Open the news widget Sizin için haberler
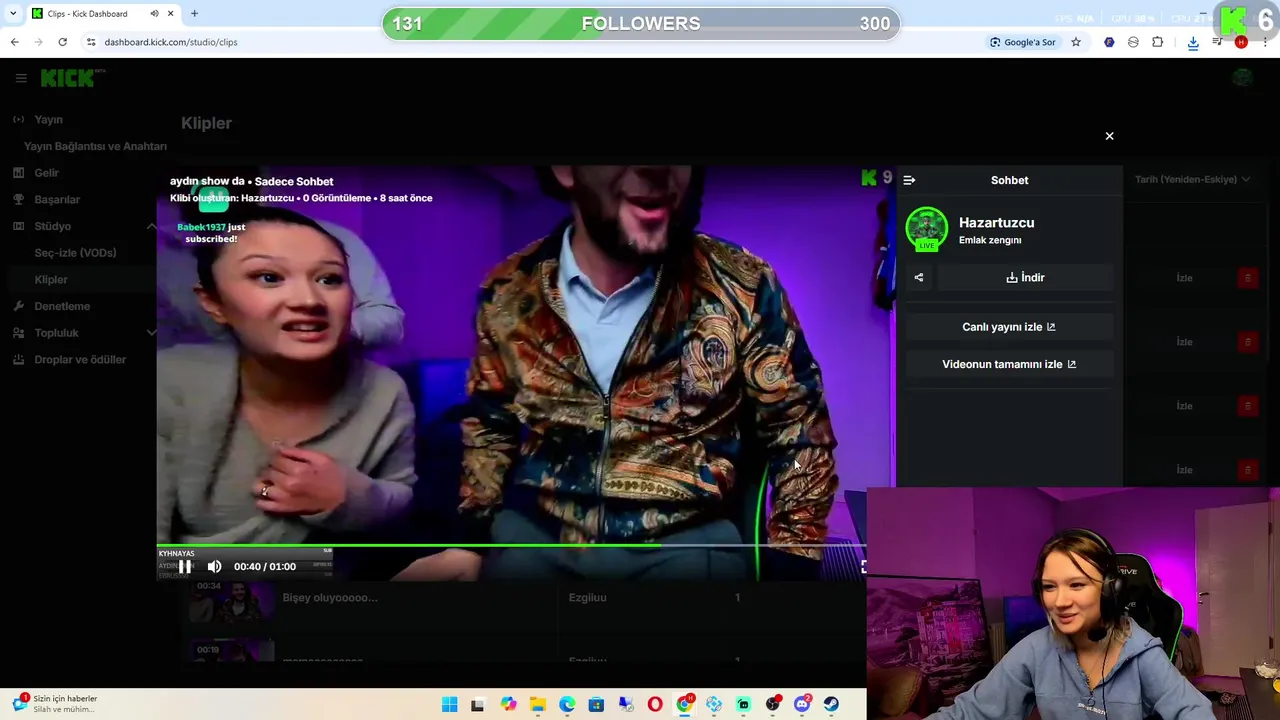1280x720 pixels. (56, 704)
